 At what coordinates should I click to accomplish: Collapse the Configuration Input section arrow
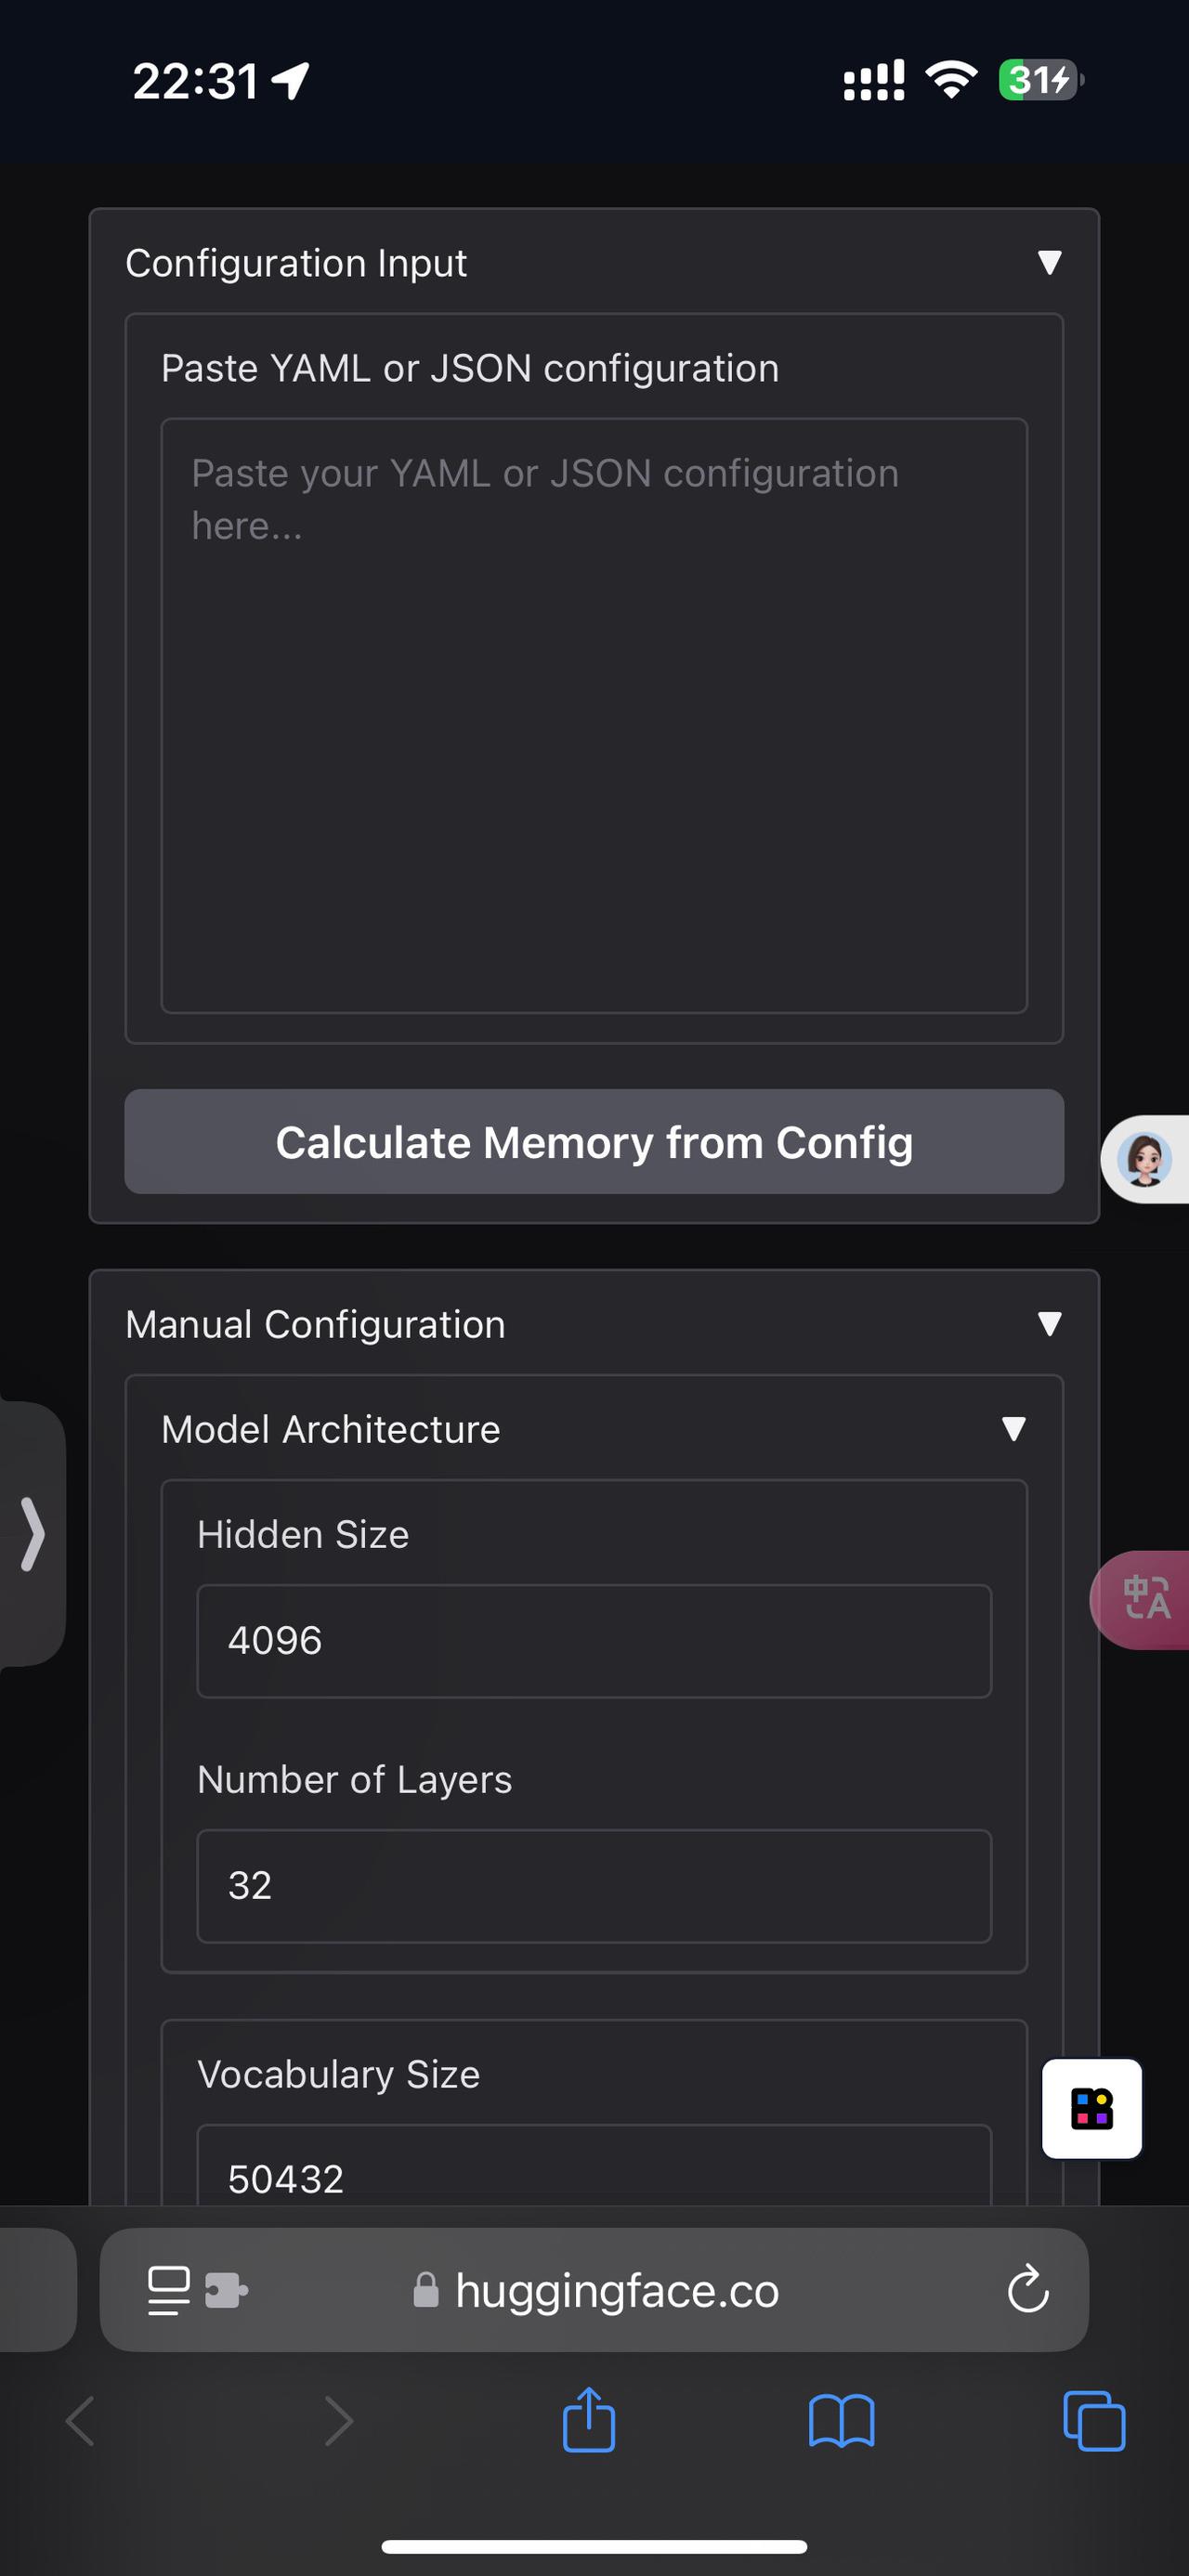click(x=1049, y=263)
